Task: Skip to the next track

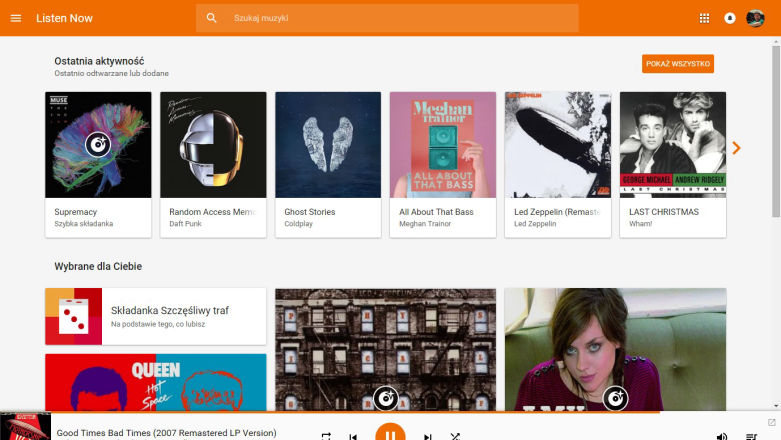Action: point(427,437)
